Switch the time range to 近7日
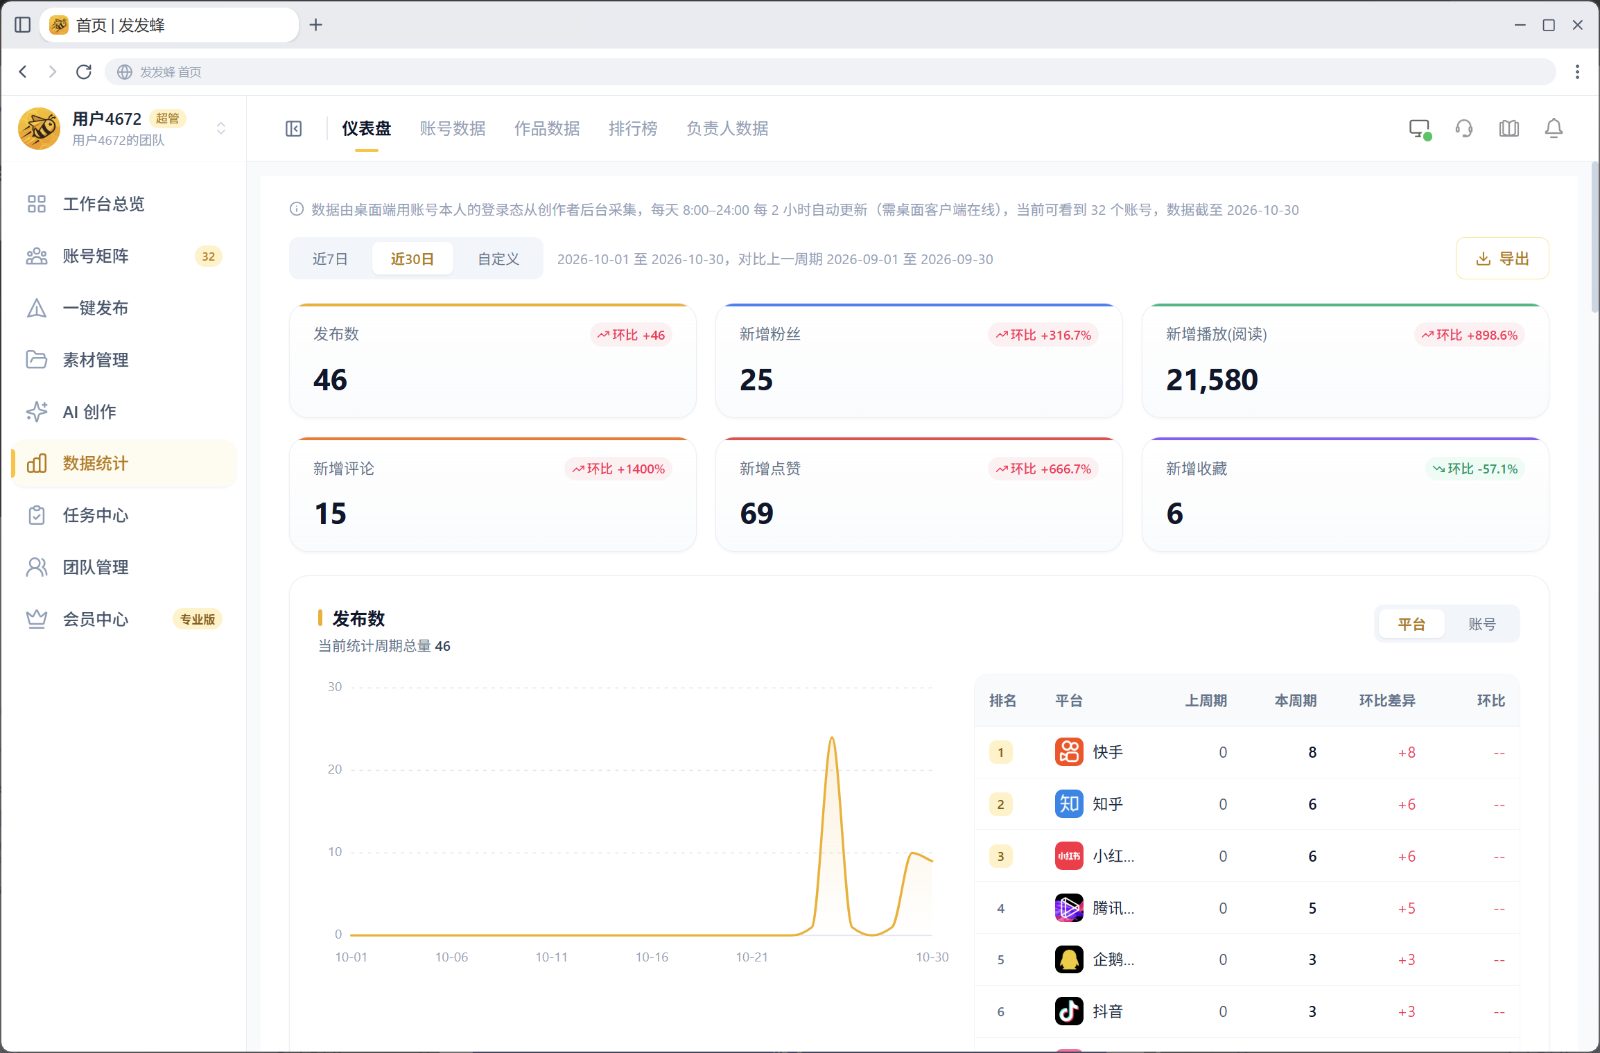 tap(330, 259)
